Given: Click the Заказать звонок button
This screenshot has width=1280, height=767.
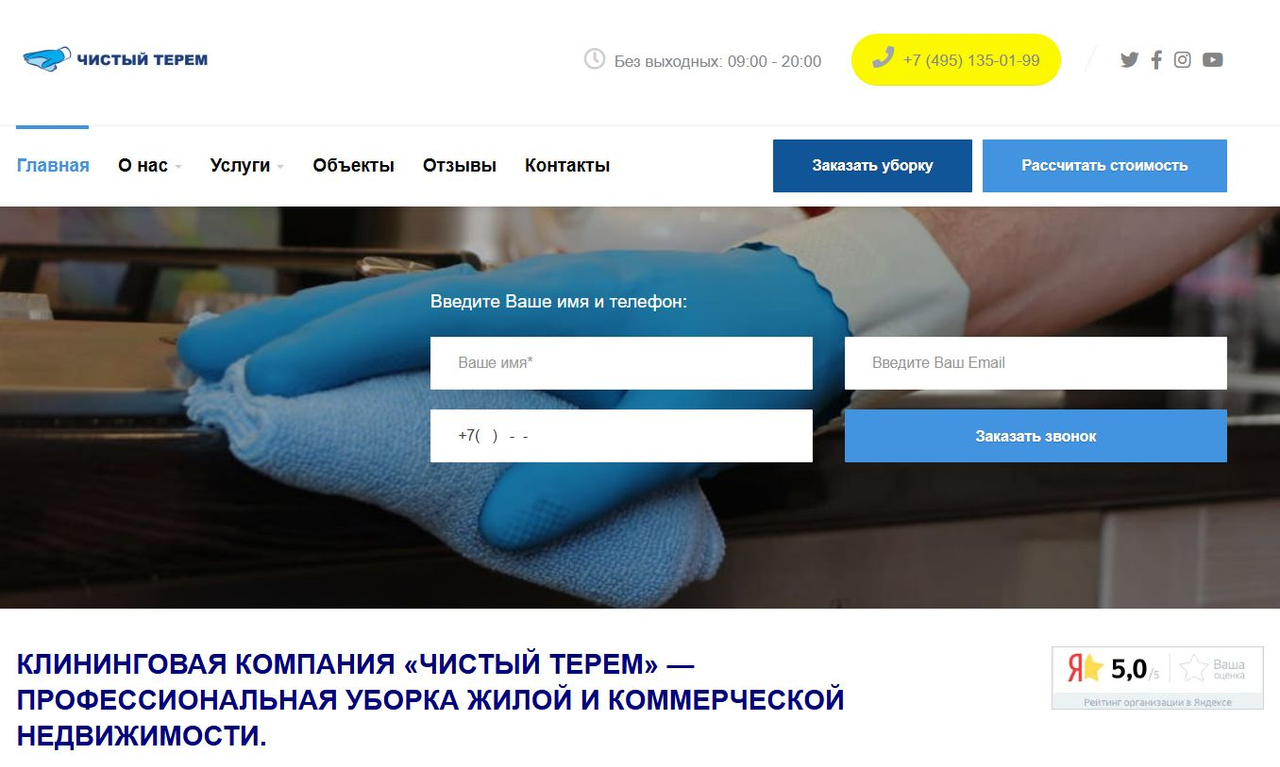Looking at the screenshot, I should click(x=1035, y=436).
